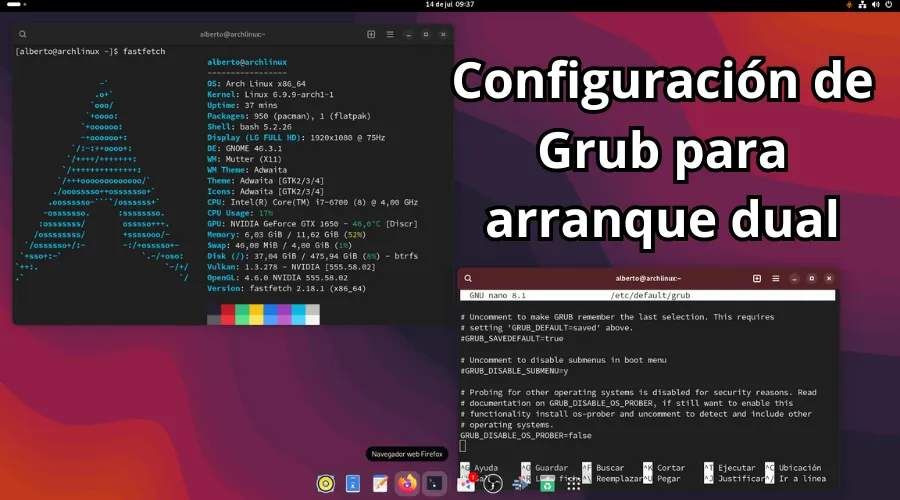This screenshot has height=500, width=900.
Task: Show applications grid in the dock
Action: coord(573,485)
